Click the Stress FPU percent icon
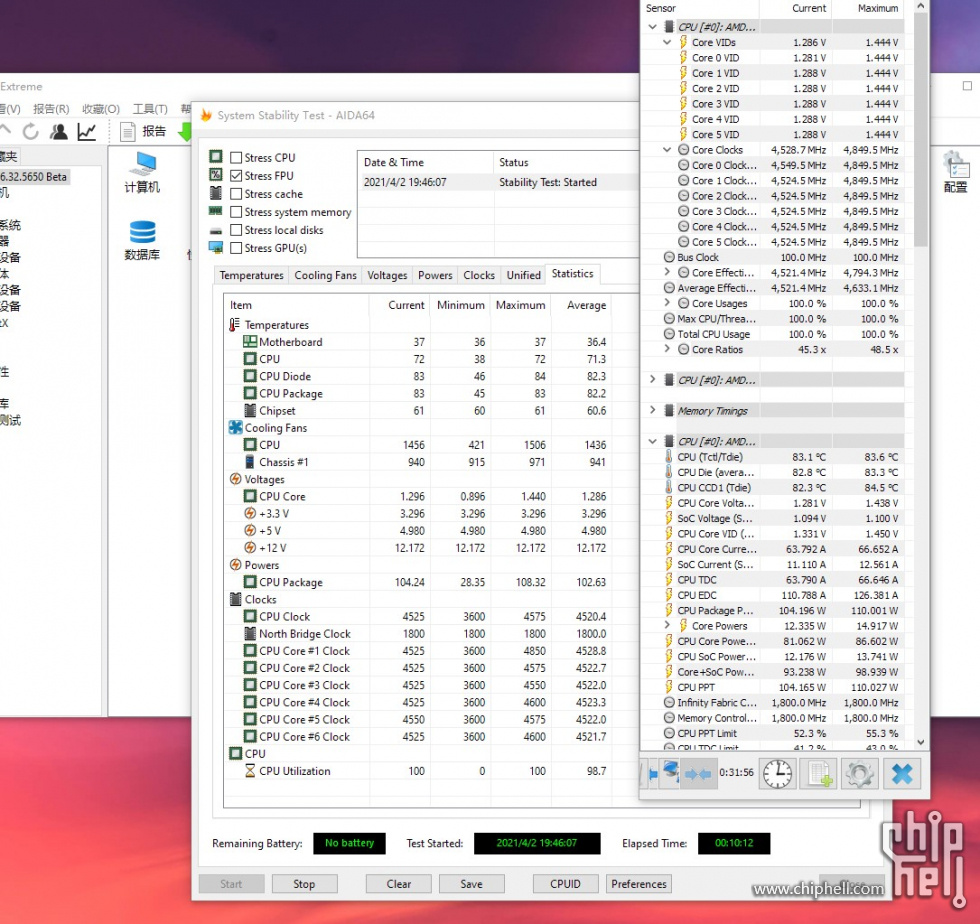 [216, 175]
